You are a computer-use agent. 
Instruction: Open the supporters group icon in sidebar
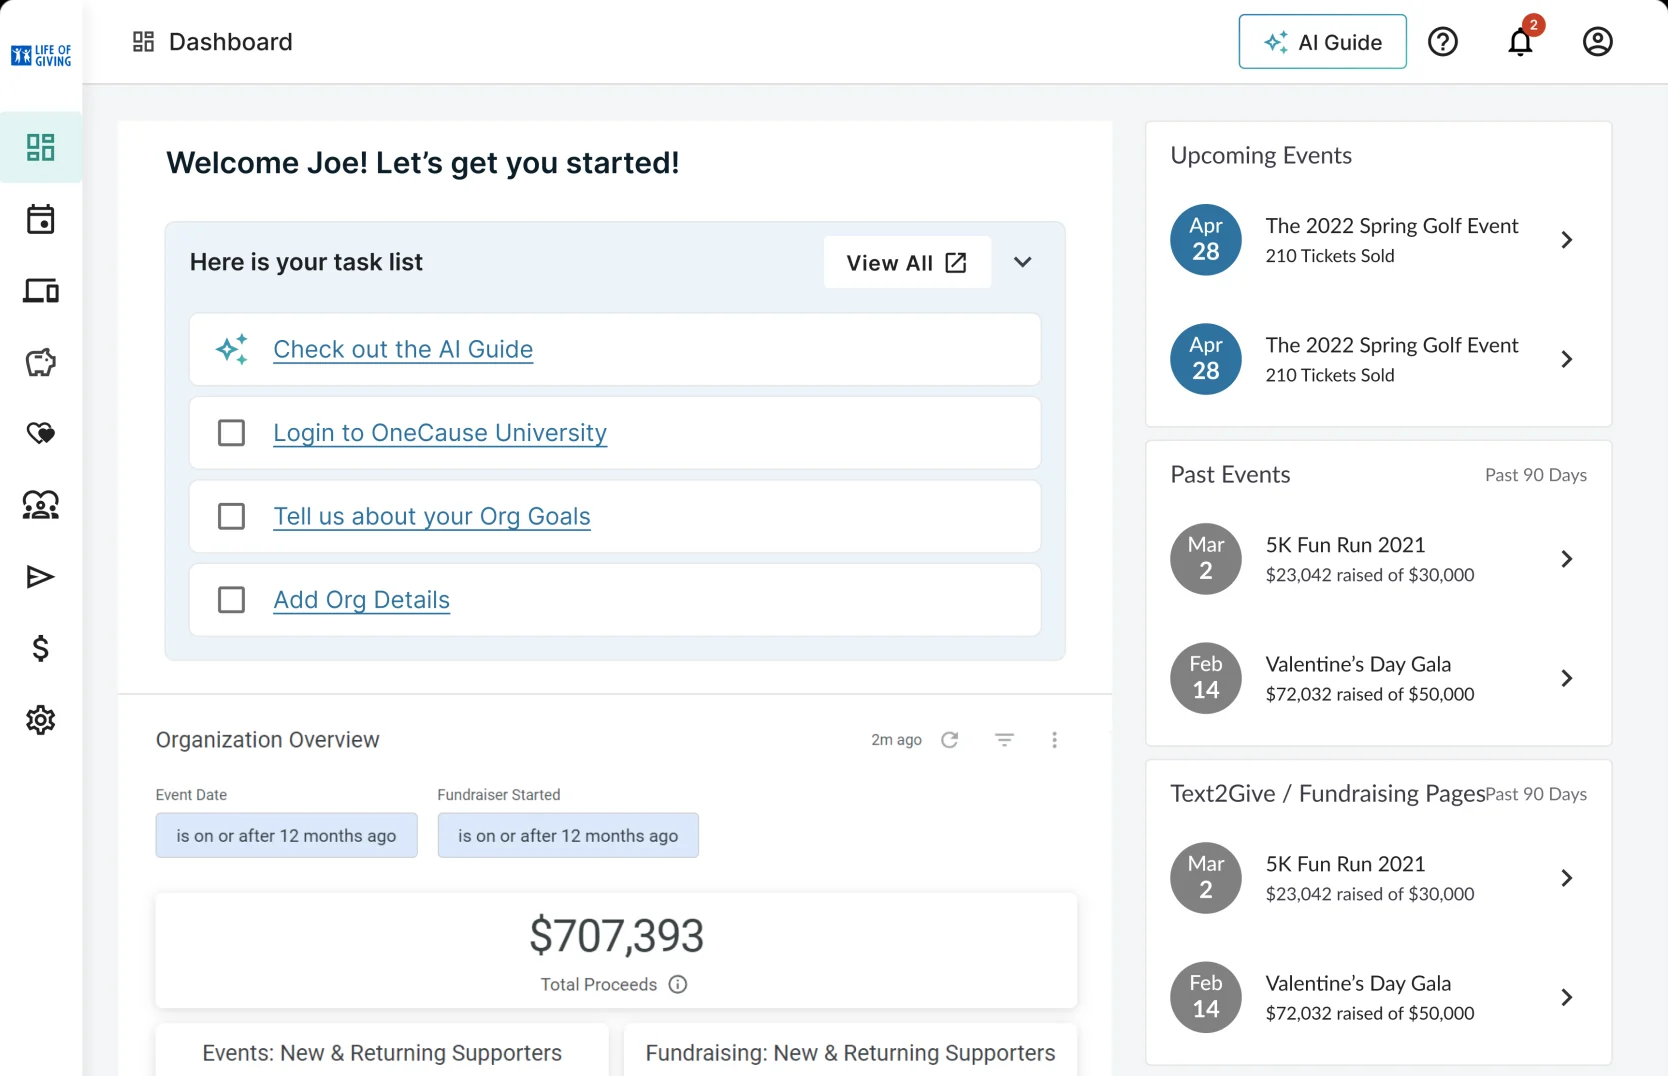41,505
